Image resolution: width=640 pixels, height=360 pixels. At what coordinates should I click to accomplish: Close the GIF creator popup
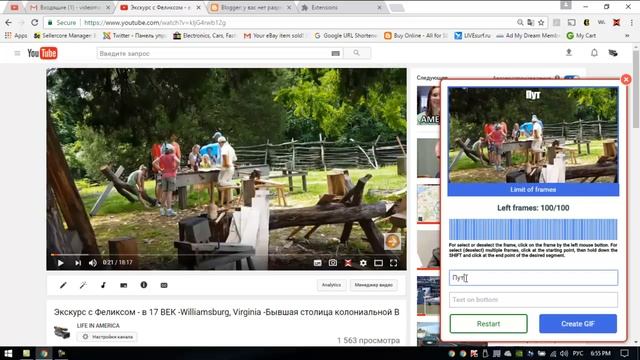(626, 80)
